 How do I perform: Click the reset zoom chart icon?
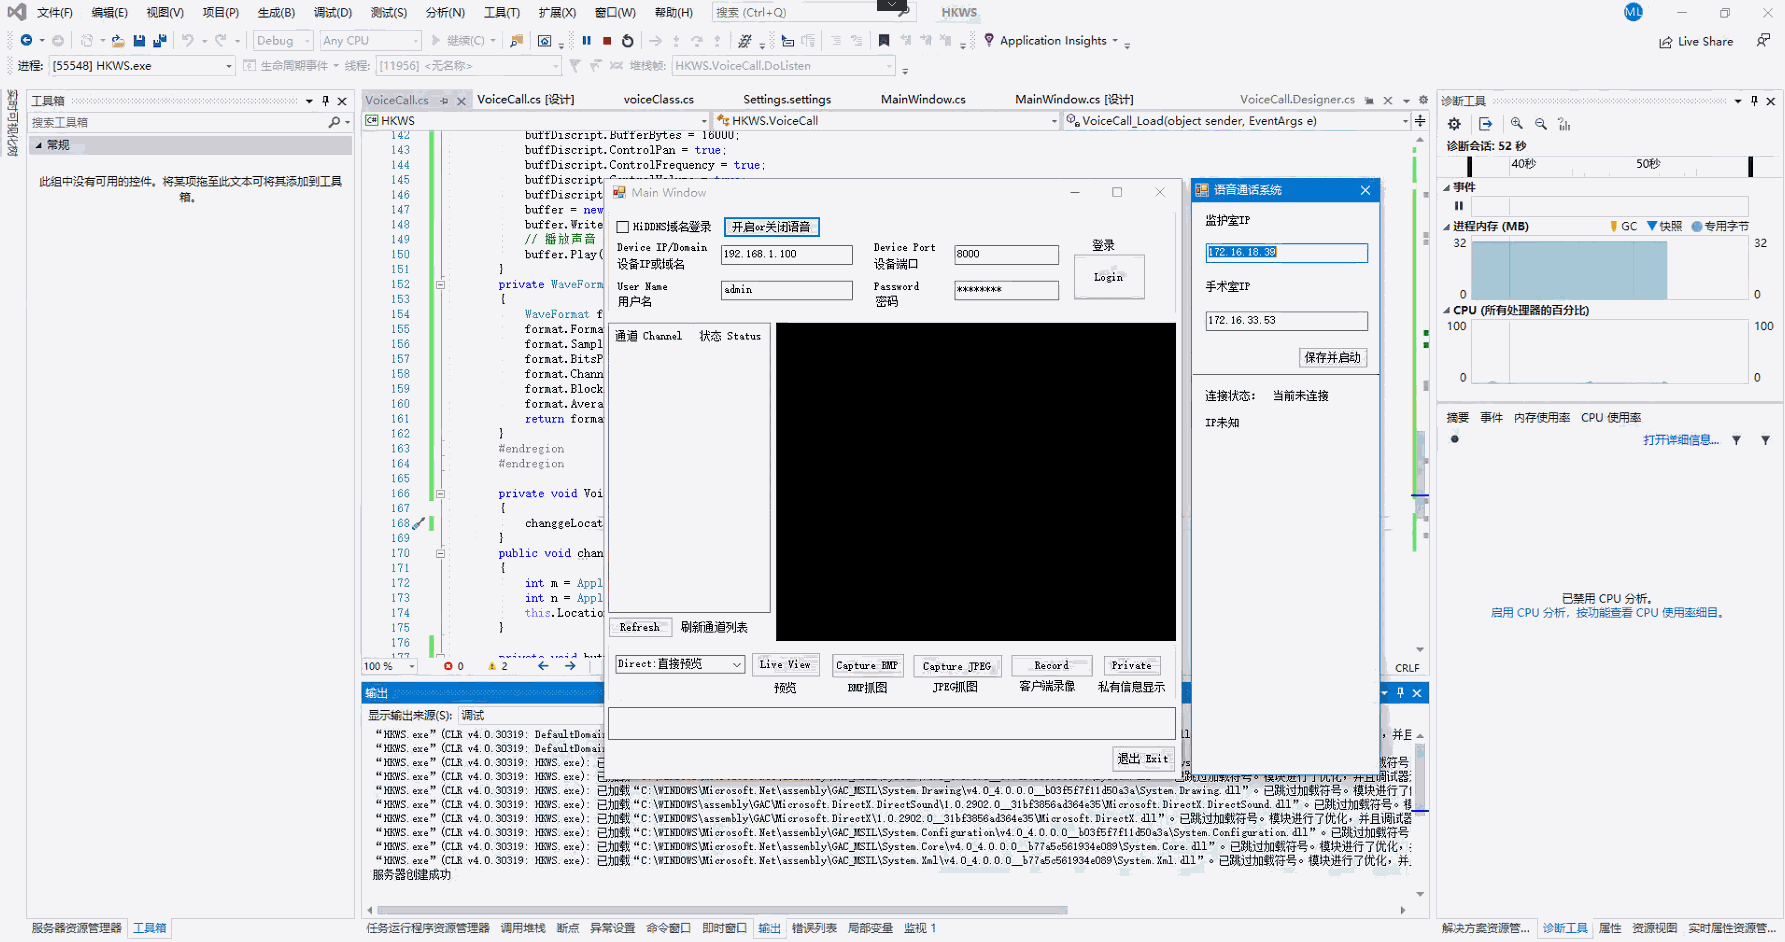1564,124
